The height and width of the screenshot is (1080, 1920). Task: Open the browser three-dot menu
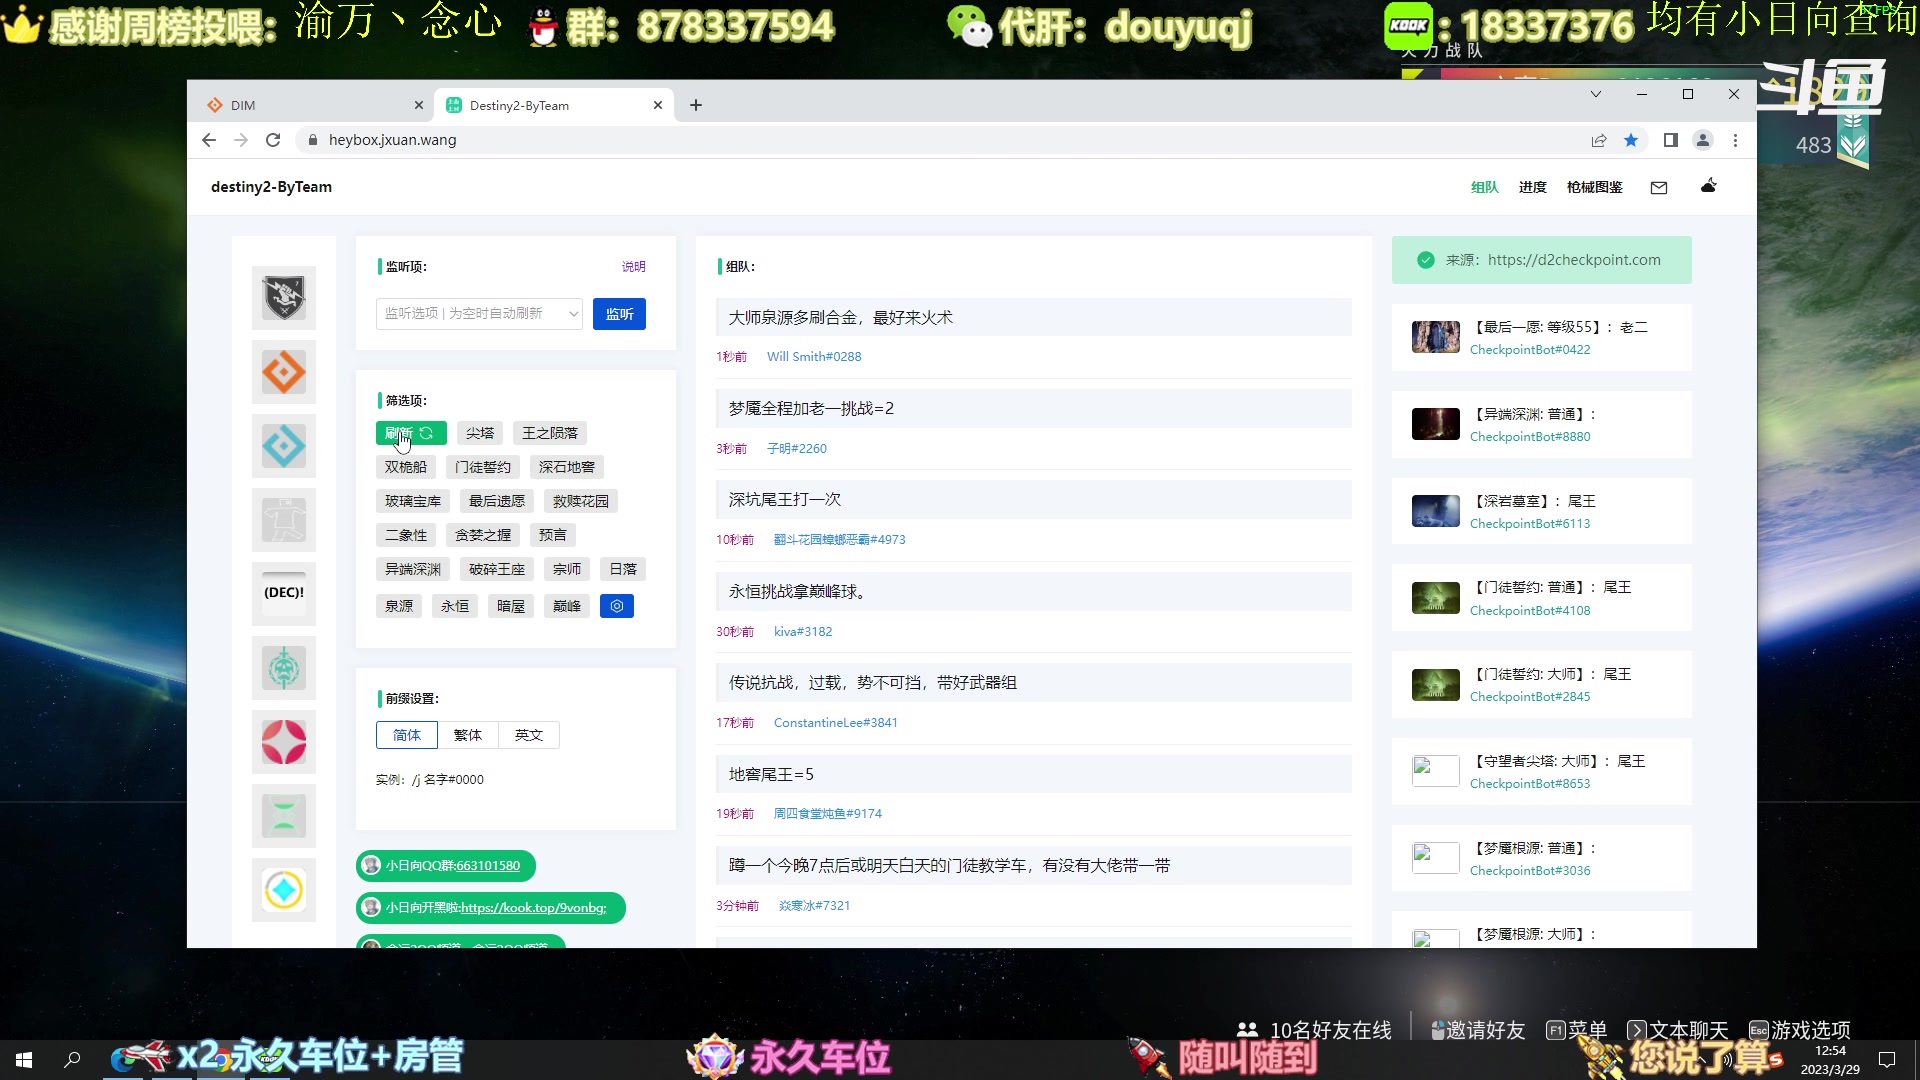[x=1735, y=140]
